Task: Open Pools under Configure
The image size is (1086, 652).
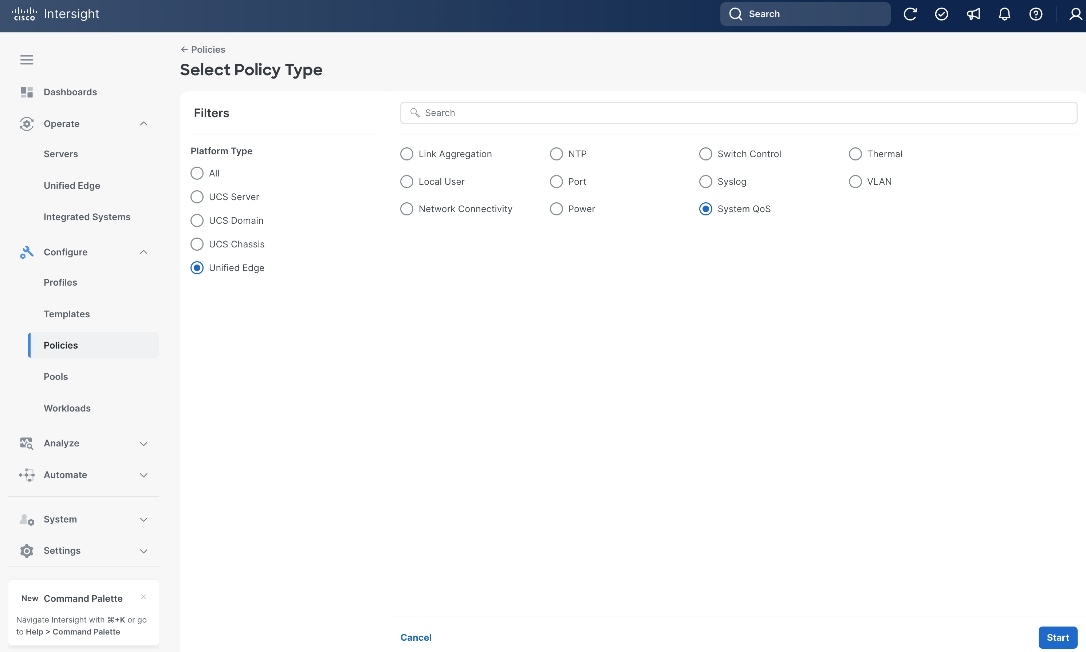Action: 55,377
